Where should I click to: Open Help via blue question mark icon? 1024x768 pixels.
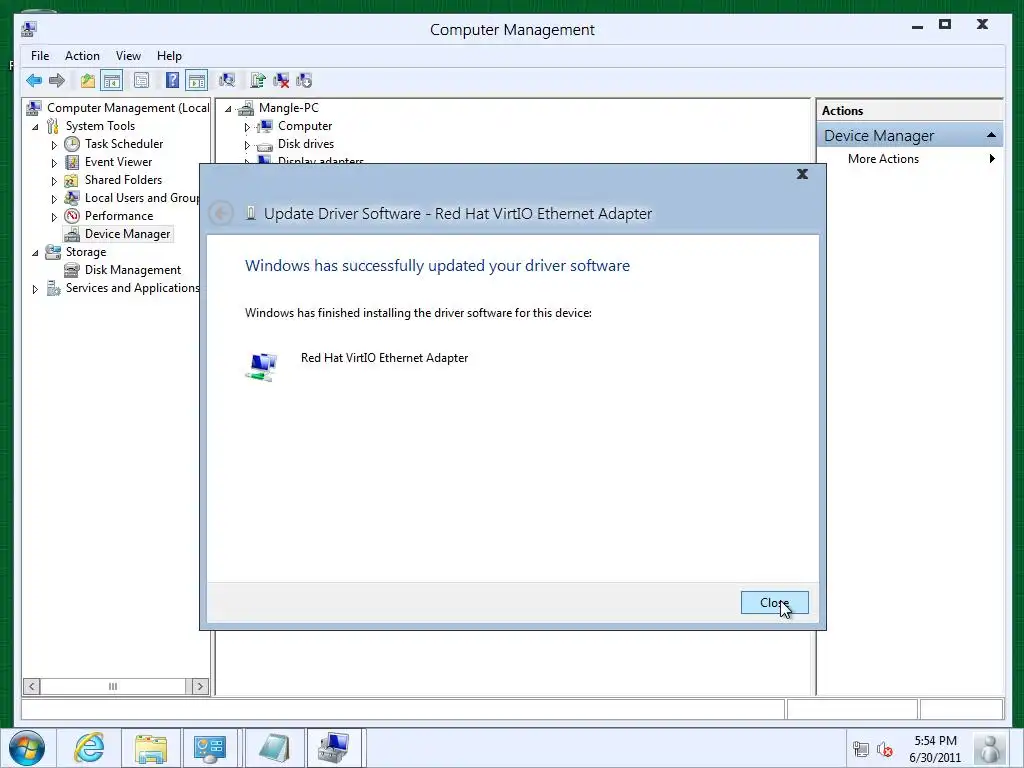(x=172, y=80)
